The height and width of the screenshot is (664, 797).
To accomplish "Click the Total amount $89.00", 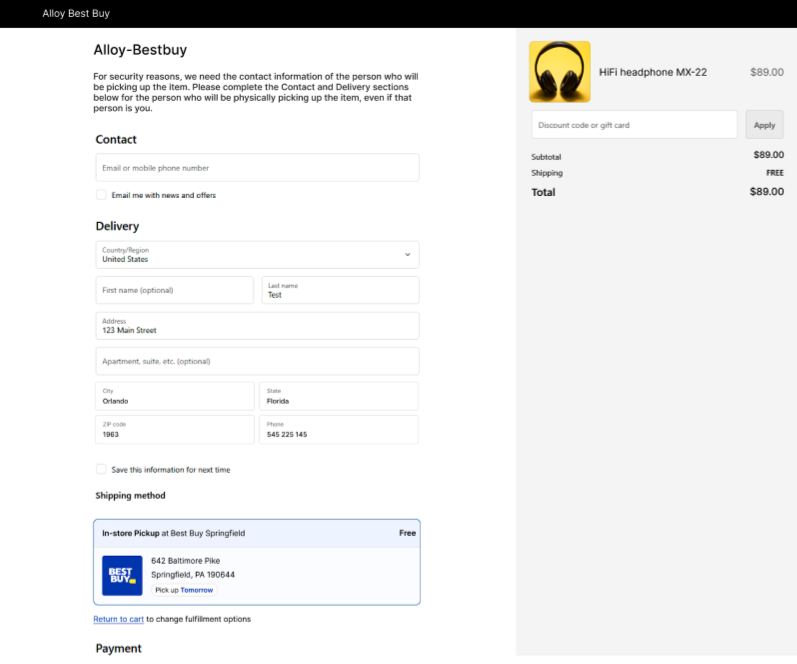I will (767, 192).
